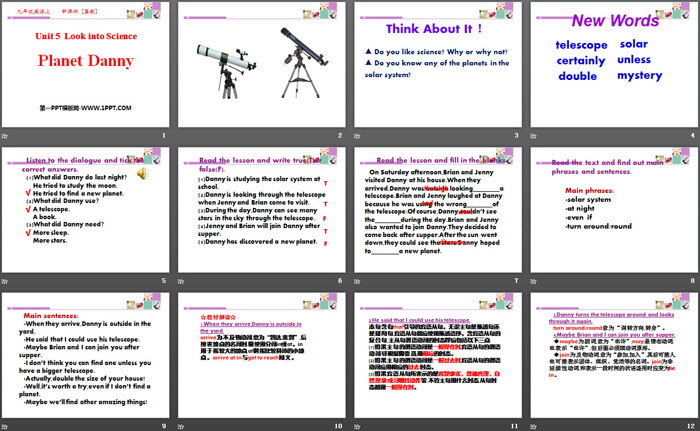Select the 'write true or false' slide thumbnail
The image size is (700, 431).
[262, 210]
